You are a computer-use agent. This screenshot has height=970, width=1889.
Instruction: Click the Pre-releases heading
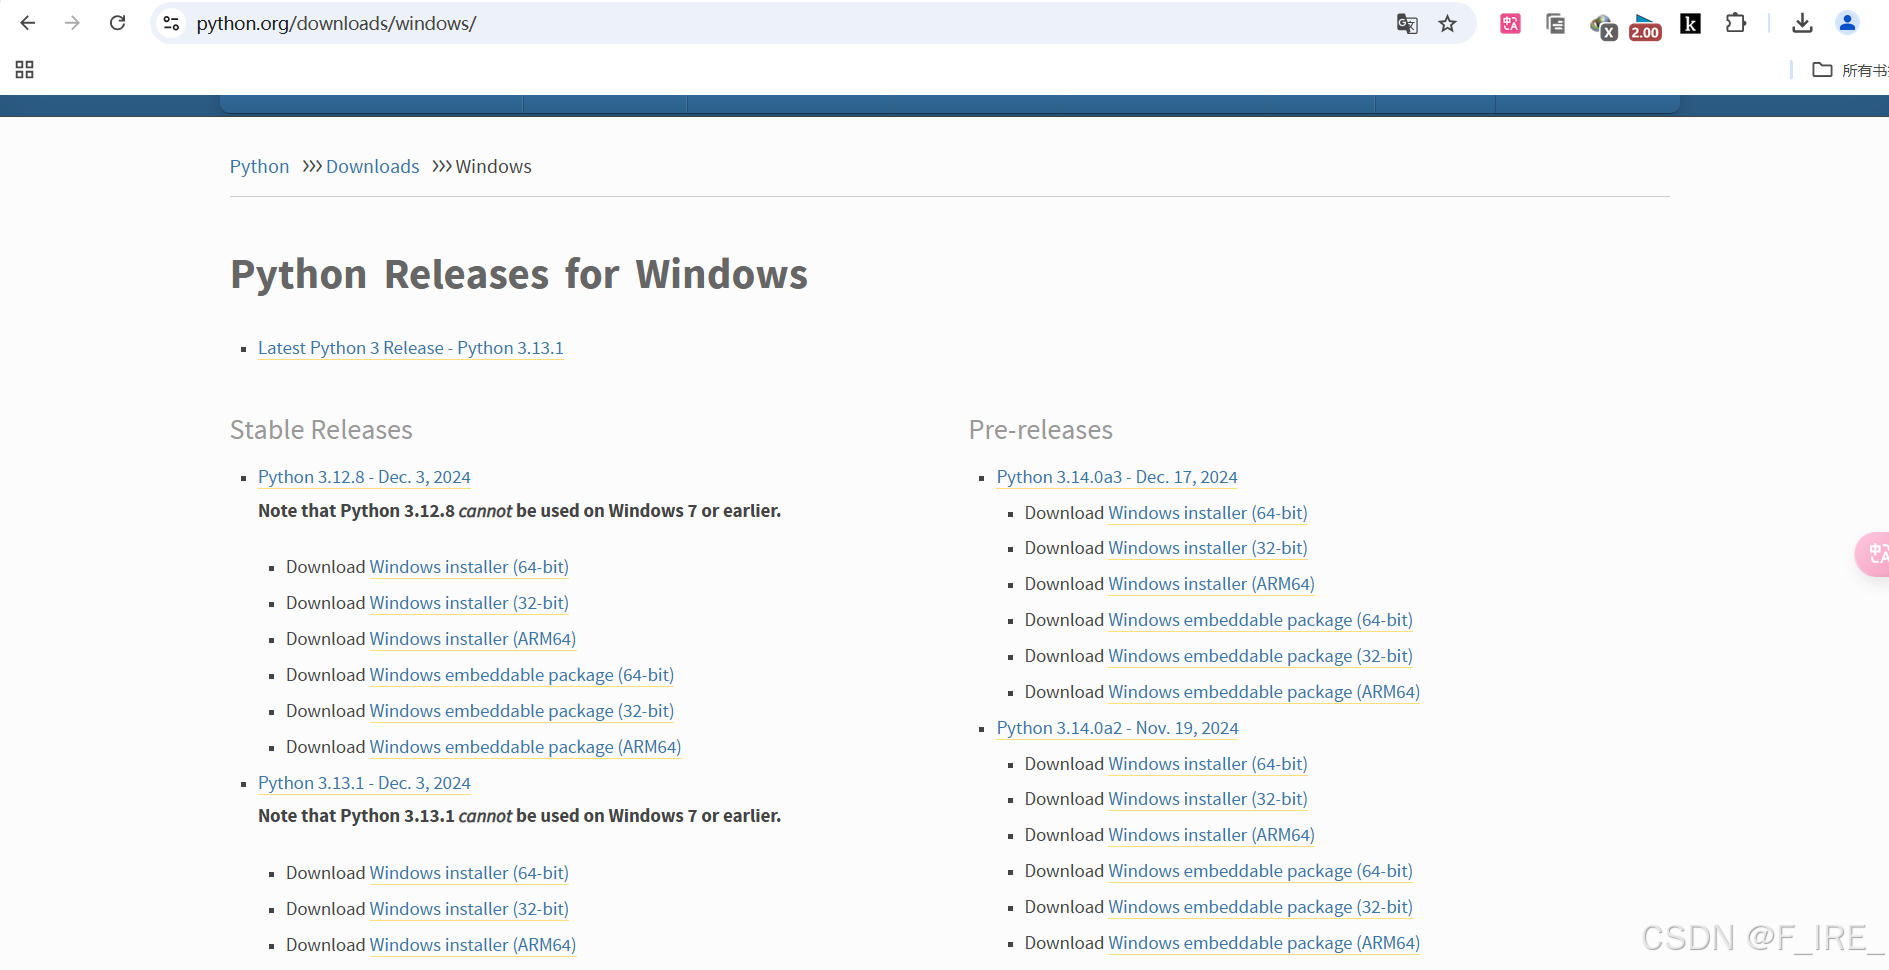click(x=1041, y=430)
